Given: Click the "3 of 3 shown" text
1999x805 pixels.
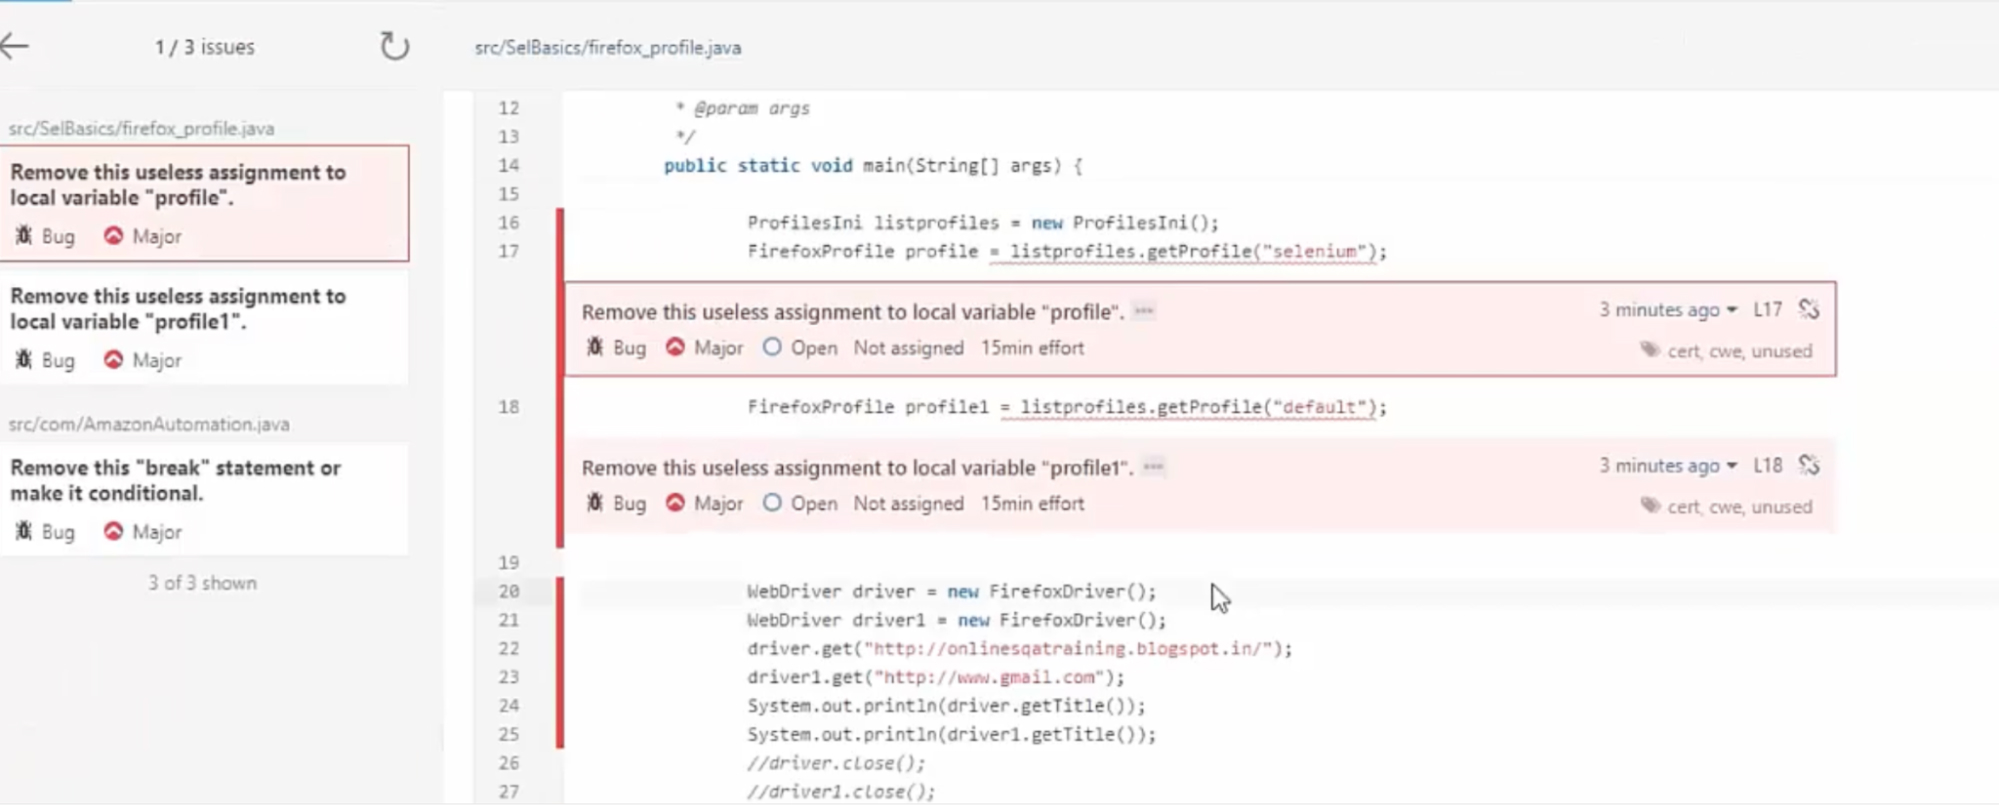Looking at the screenshot, I should click(203, 583).
